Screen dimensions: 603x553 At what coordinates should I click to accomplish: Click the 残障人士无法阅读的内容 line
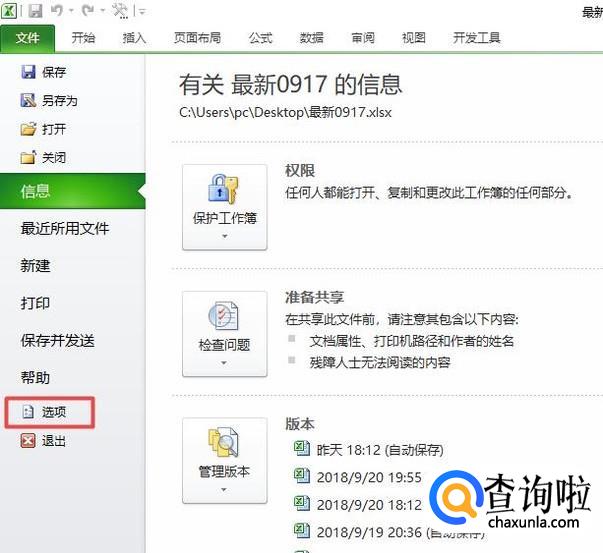[x=380, y=362]
